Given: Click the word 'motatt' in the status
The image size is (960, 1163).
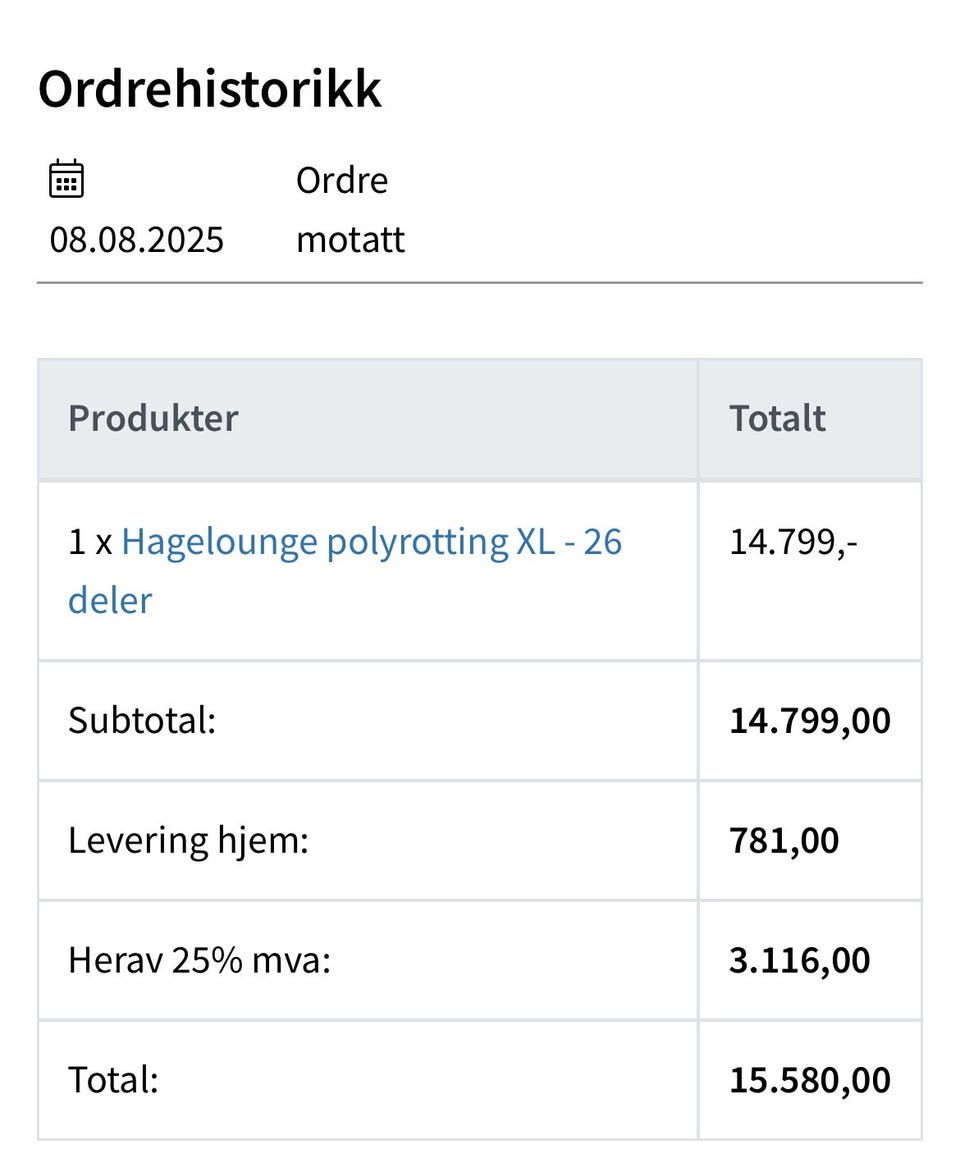Looking at the screenshot, I should [x=351, y=240].
